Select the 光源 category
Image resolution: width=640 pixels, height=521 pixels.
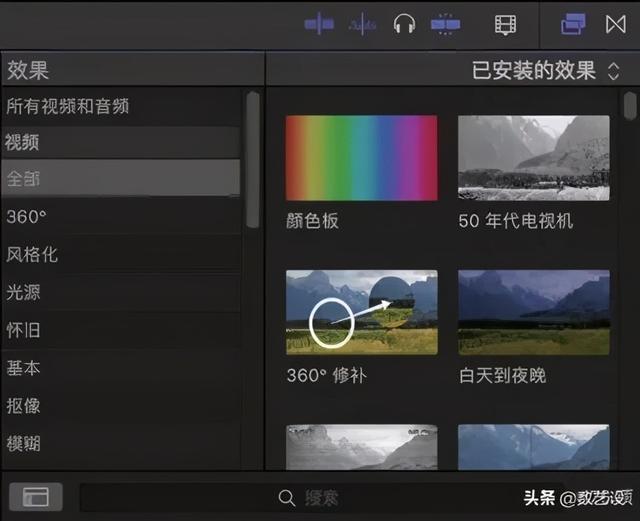click(121, 292)
